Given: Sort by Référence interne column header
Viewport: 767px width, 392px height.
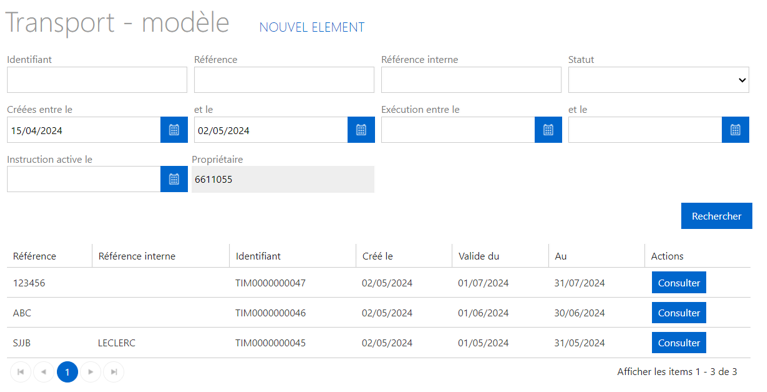Looking at the screenshot, I should click(136, 256).
